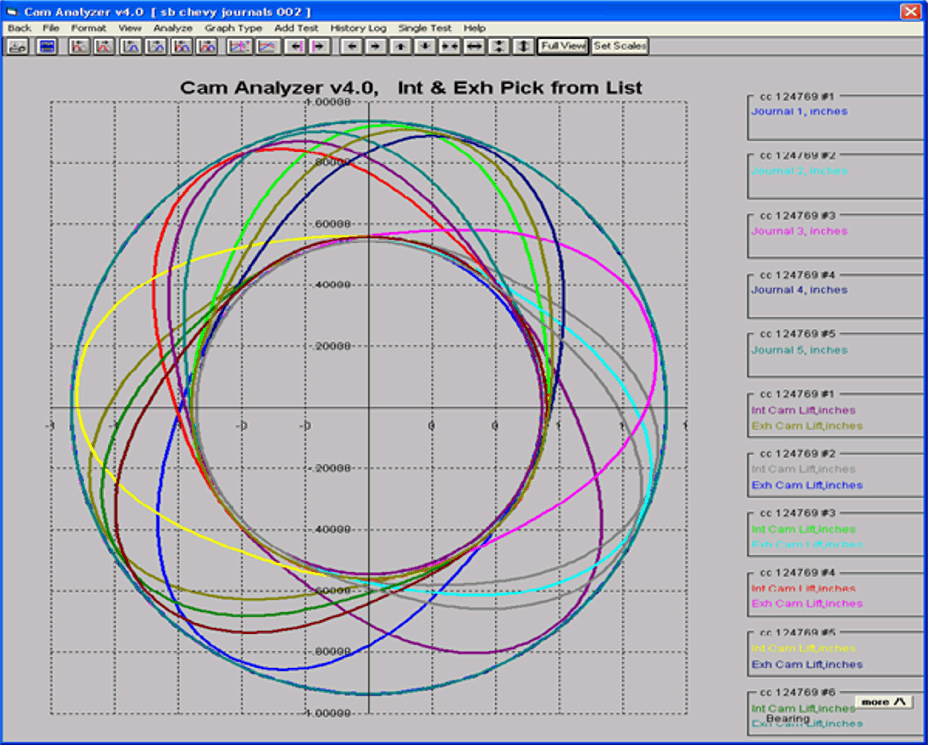This screenshot has width=931, height=748.
Task: Click the Full View button
Action: (x=563, y=46)
